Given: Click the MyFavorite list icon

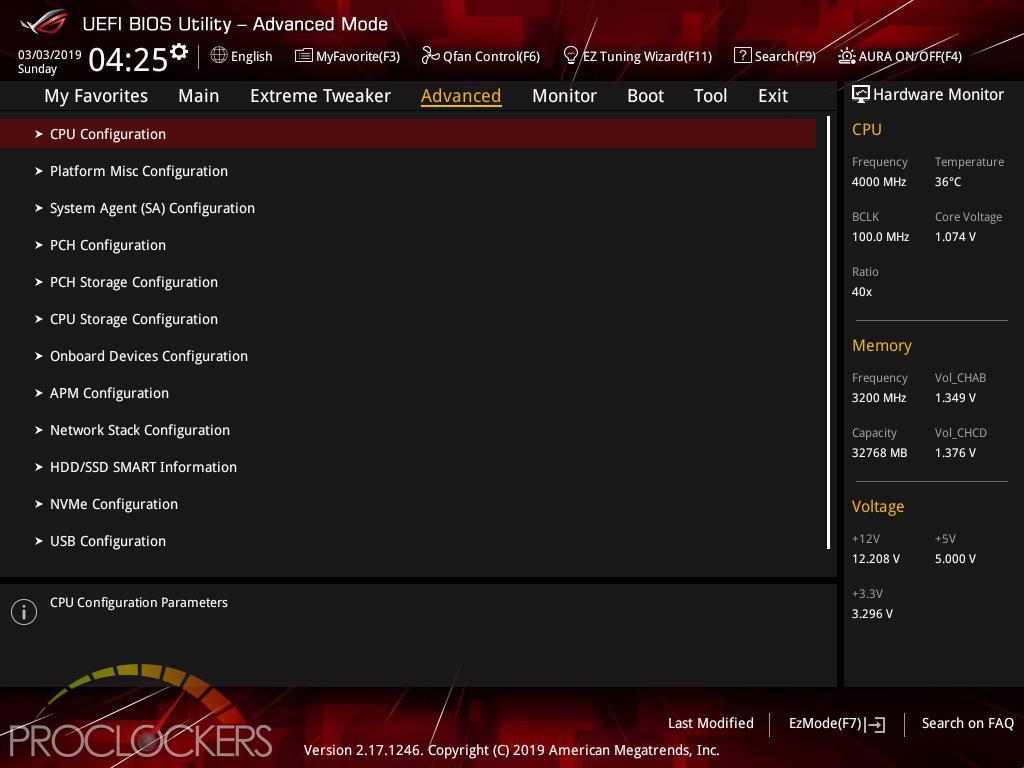Looking at the screenshot, I should (x=304, y=56).
